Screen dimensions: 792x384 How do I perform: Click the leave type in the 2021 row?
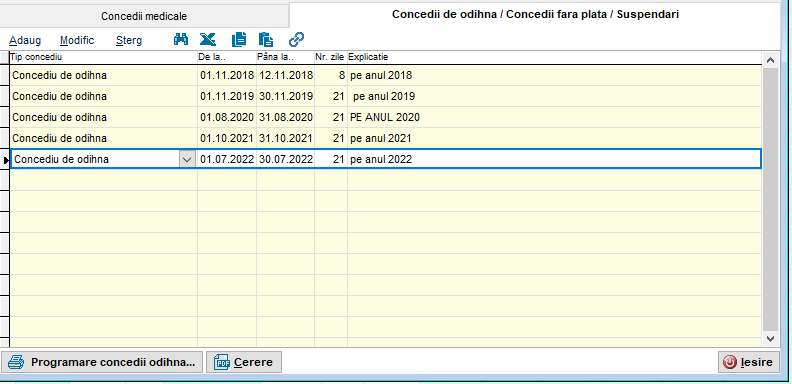point(59,138)
